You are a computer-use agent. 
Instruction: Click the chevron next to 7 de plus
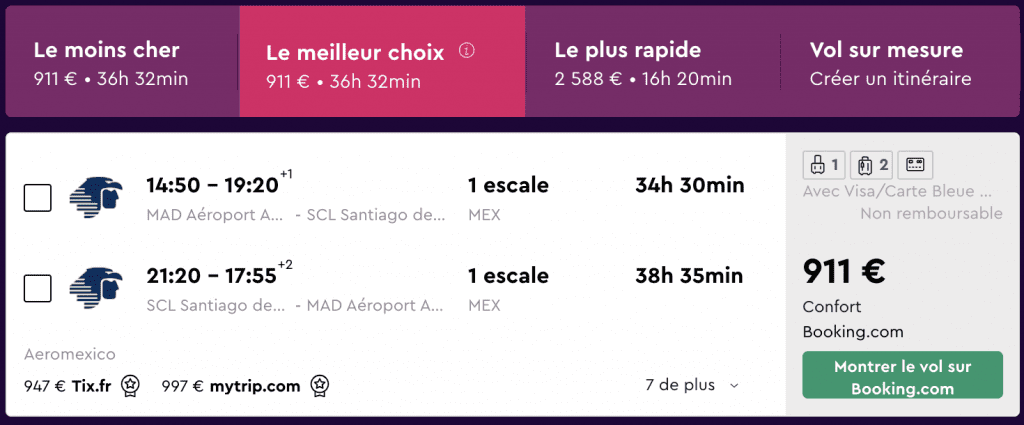pos(734,386)
